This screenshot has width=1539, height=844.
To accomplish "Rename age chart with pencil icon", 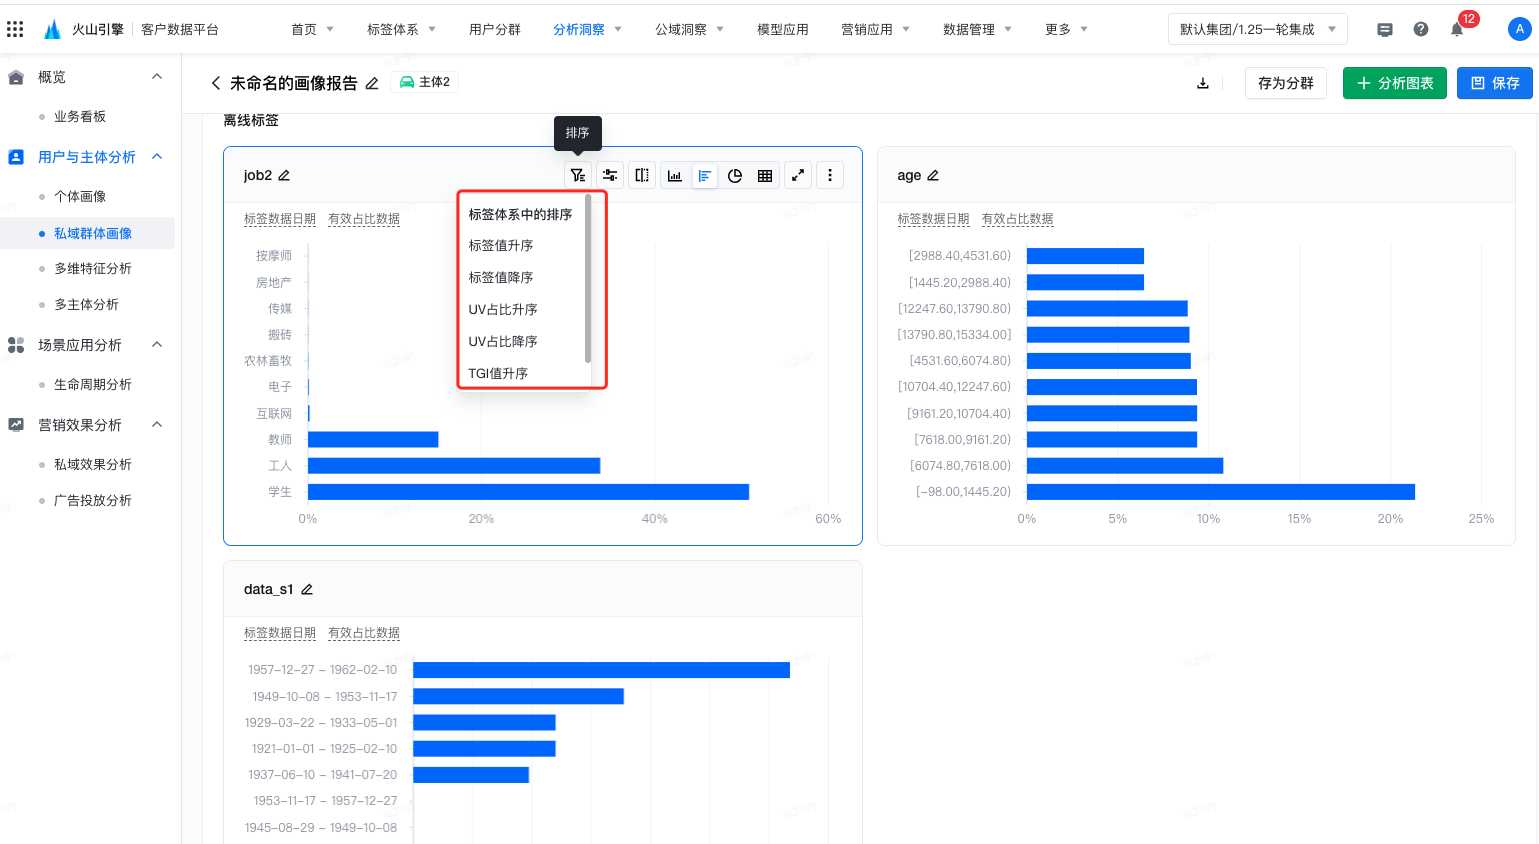I will (x=933, y=175).
